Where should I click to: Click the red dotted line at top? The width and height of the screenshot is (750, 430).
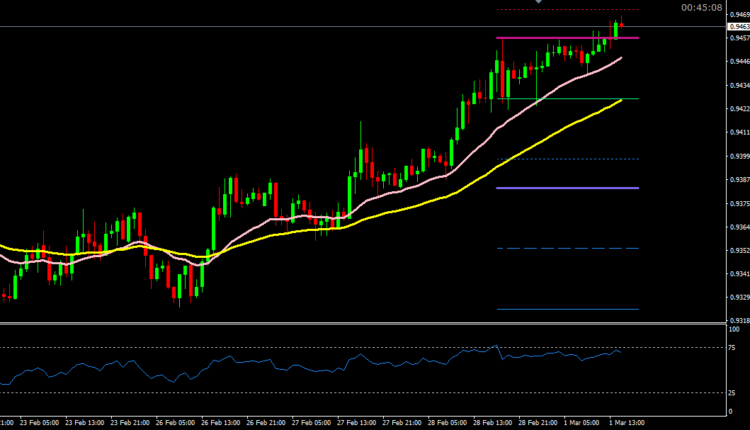pos(560,10)
